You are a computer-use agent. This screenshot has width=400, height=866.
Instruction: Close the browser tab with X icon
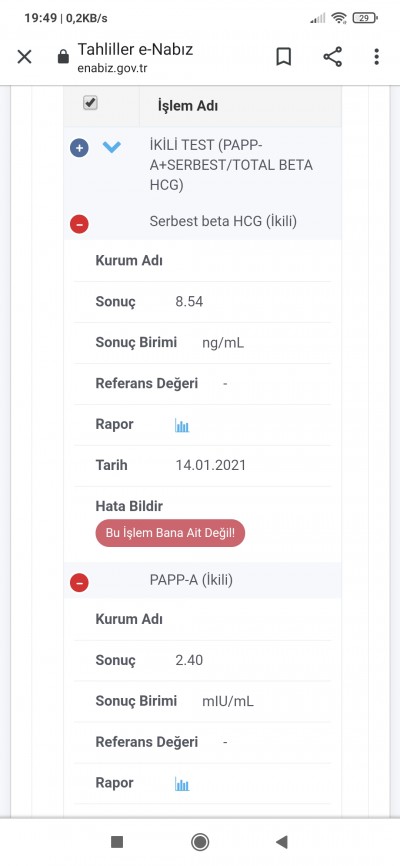24,56
